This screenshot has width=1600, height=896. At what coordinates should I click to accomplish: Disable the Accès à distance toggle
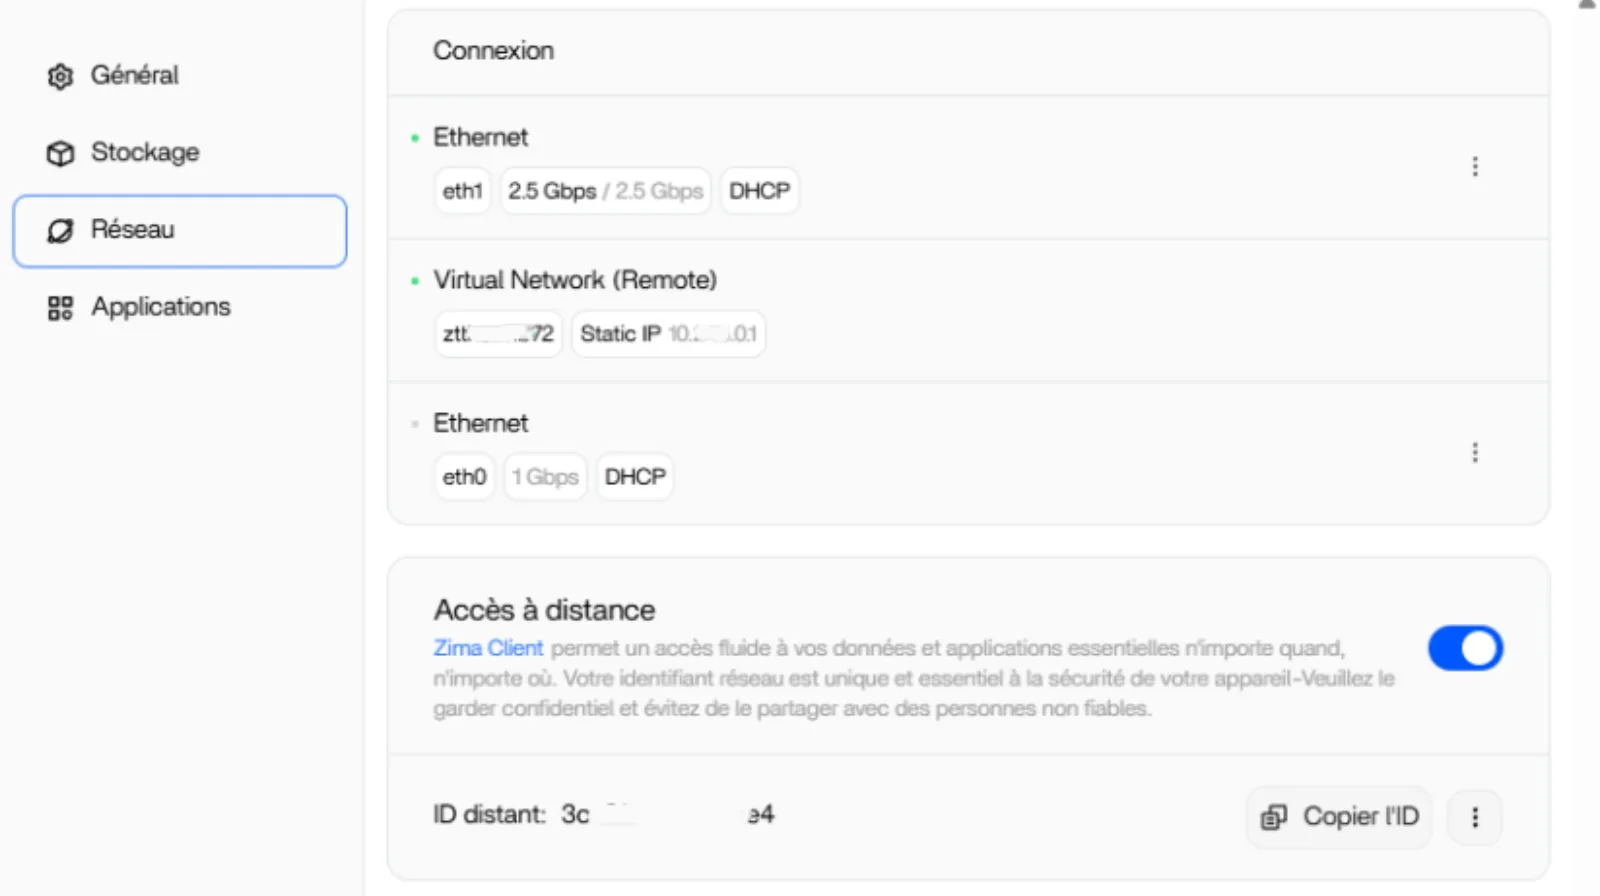(x=1465, y=648)
